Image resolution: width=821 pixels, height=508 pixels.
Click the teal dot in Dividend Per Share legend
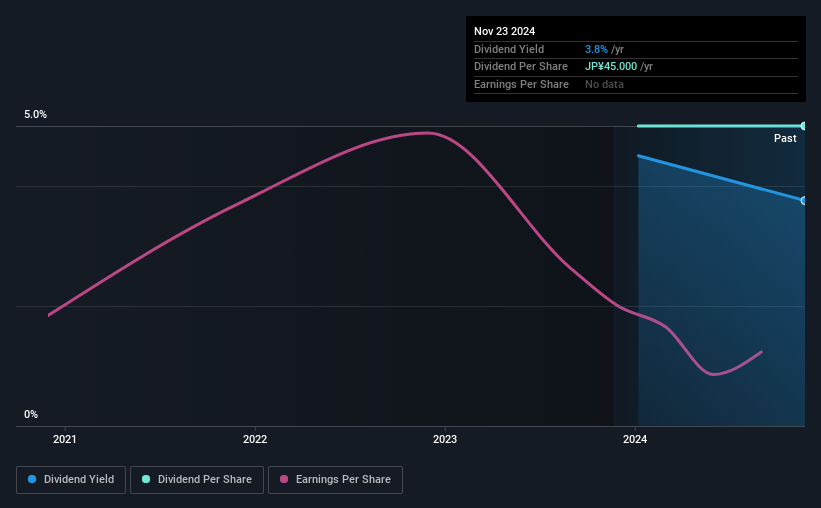(x=146, y=480)
